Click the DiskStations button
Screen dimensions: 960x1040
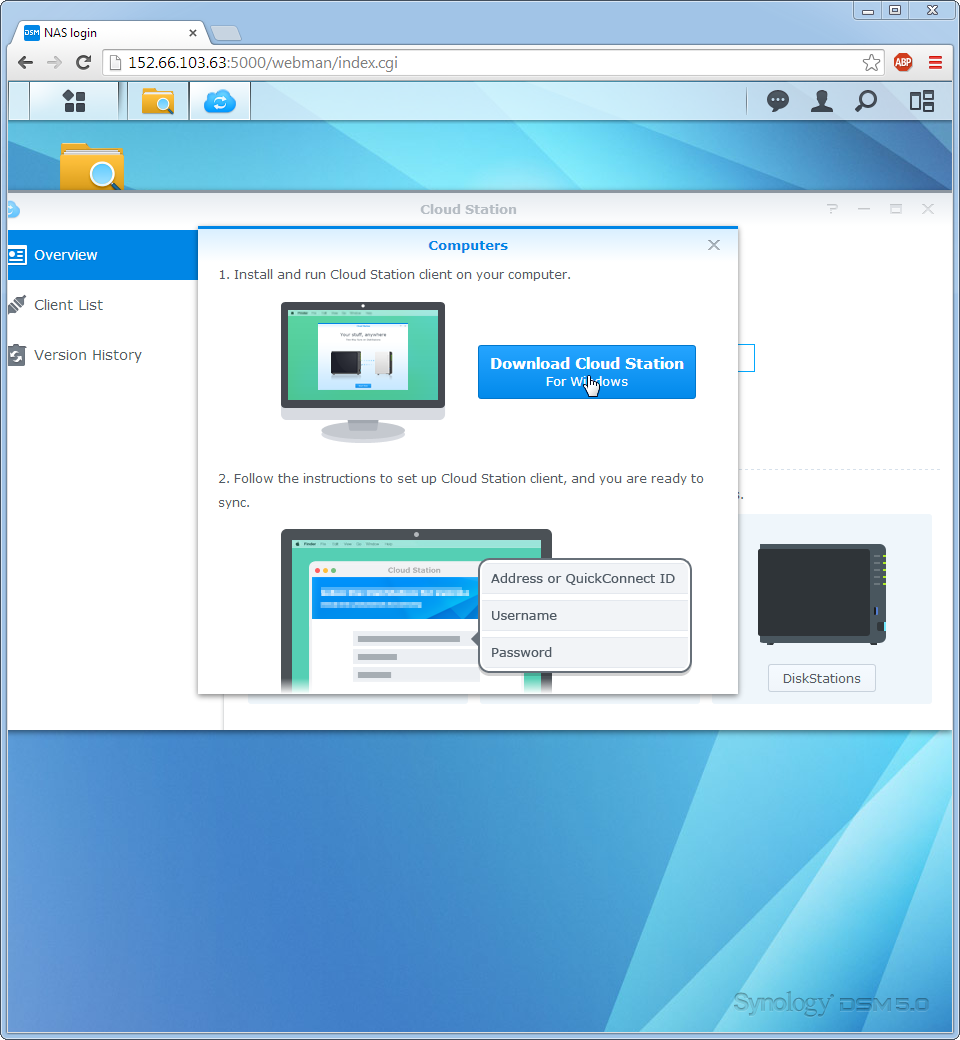(821, 678)
